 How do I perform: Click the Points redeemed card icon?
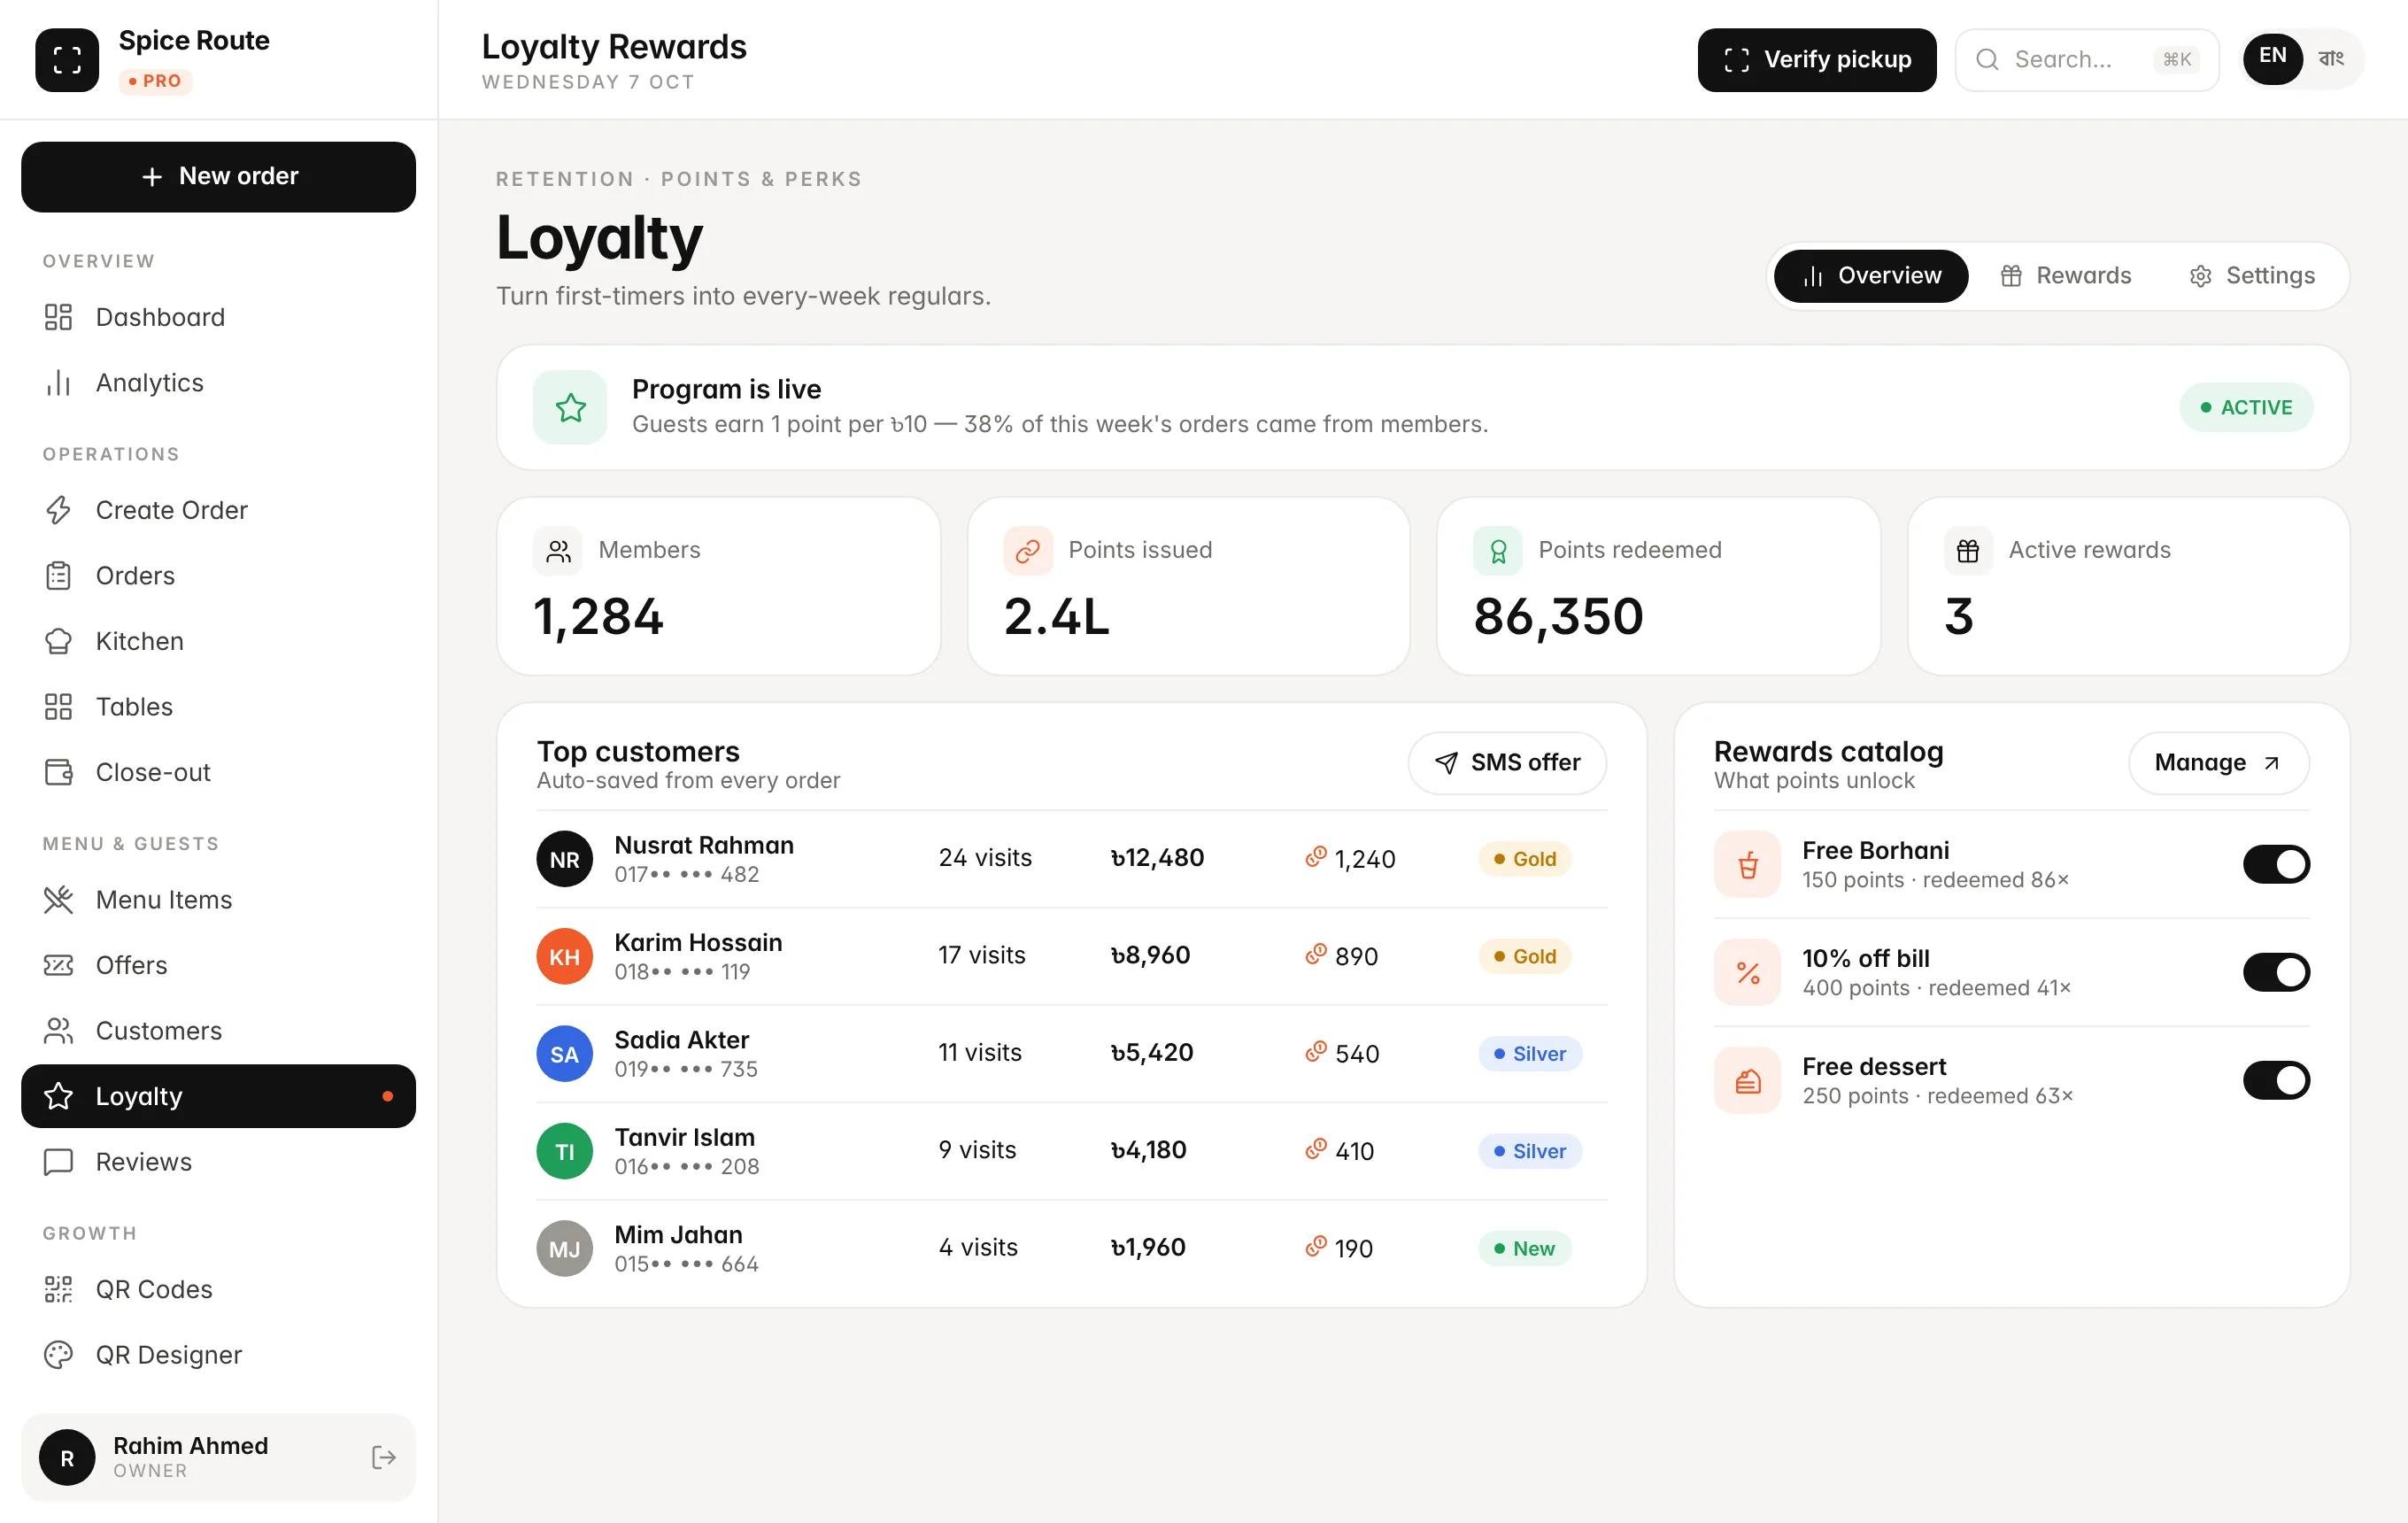(1497, 551)
